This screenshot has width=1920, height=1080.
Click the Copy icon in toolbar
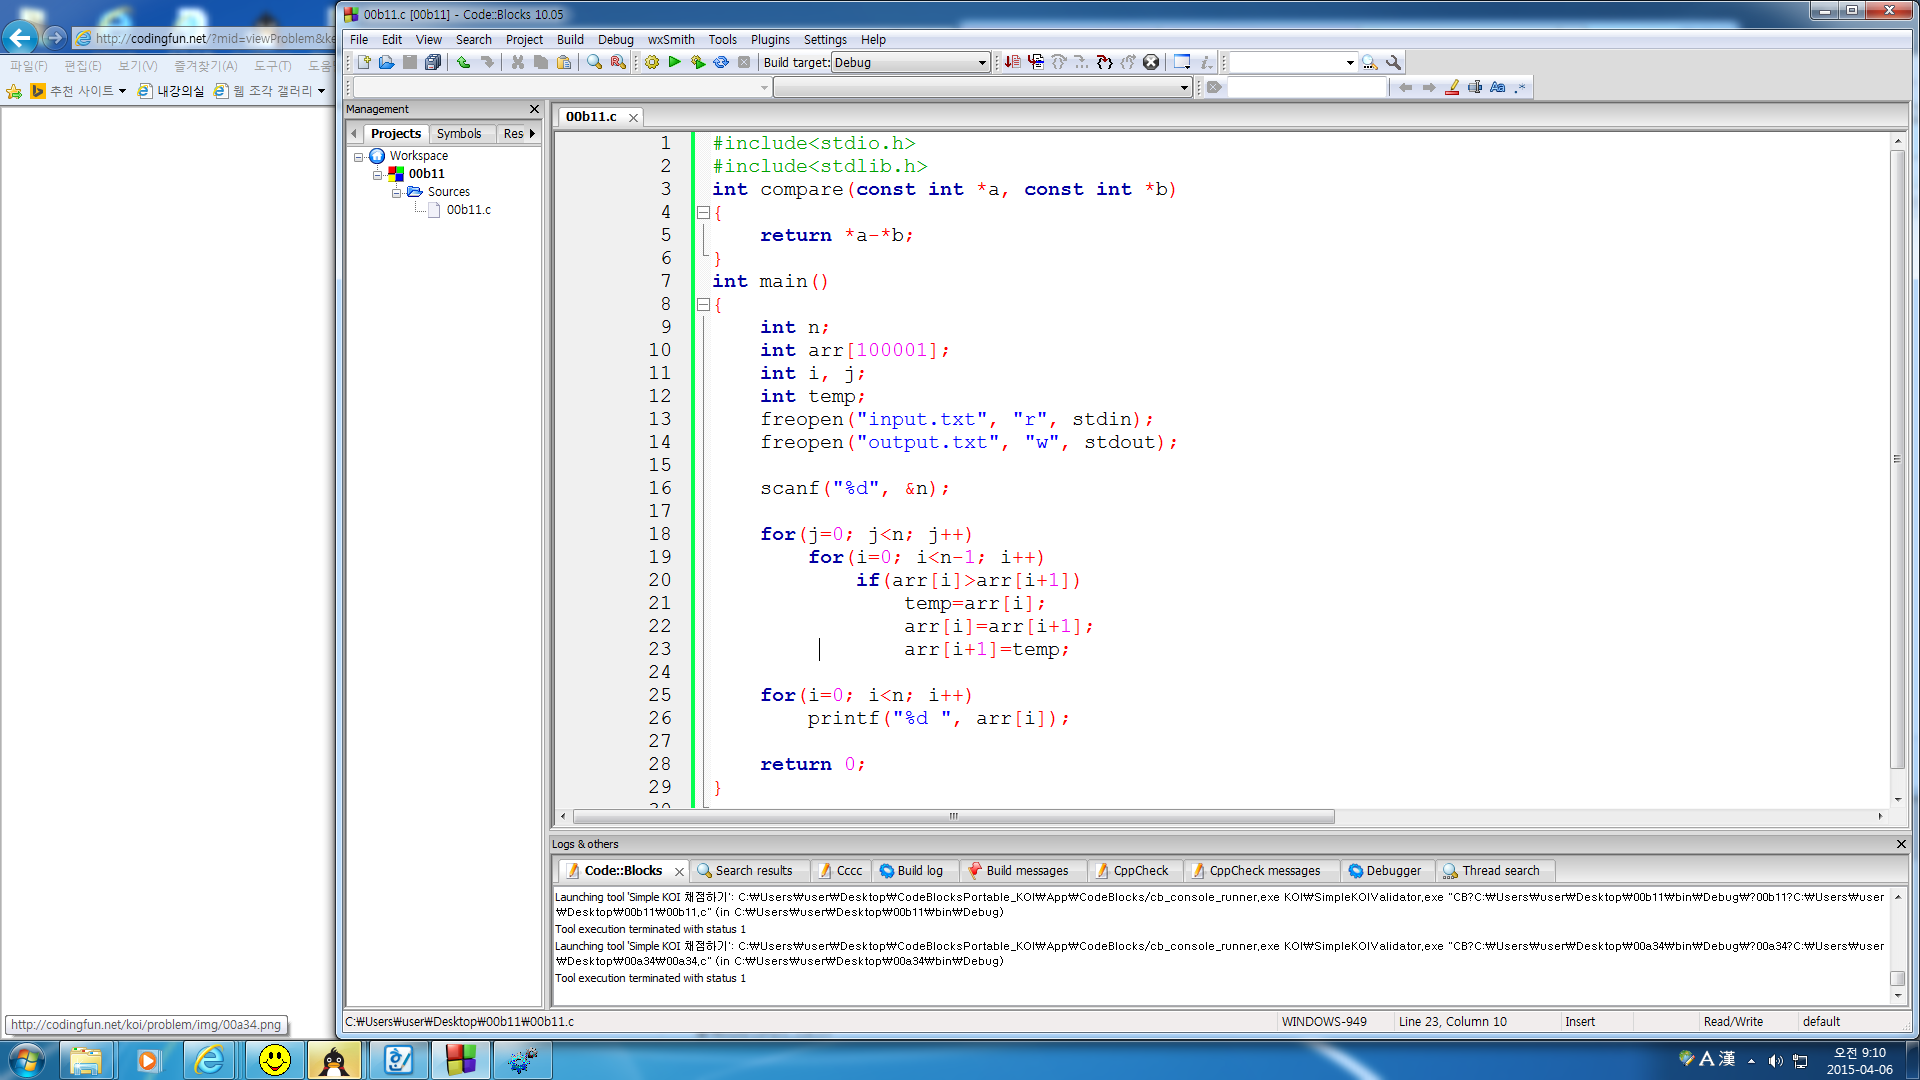(x=541, y=62)
